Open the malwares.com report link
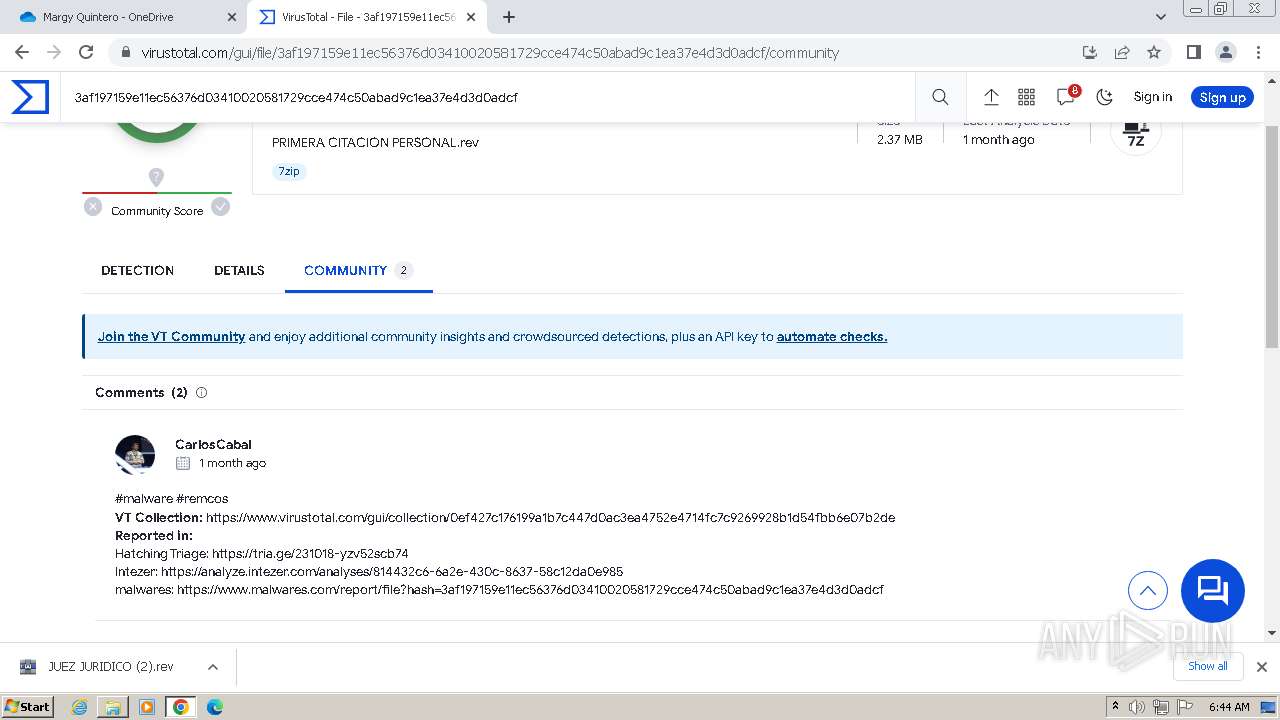 coord(530,590)
